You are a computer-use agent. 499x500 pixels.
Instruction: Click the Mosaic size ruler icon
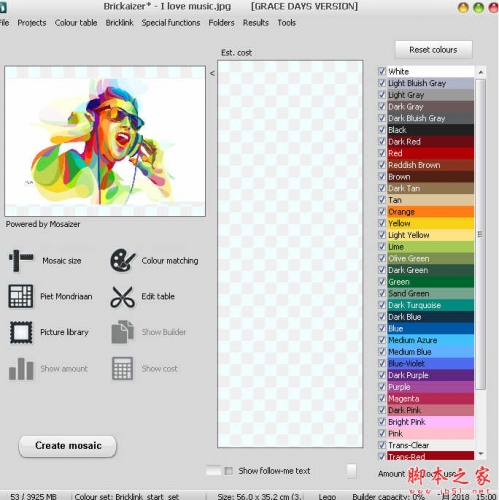coord(21,261)
